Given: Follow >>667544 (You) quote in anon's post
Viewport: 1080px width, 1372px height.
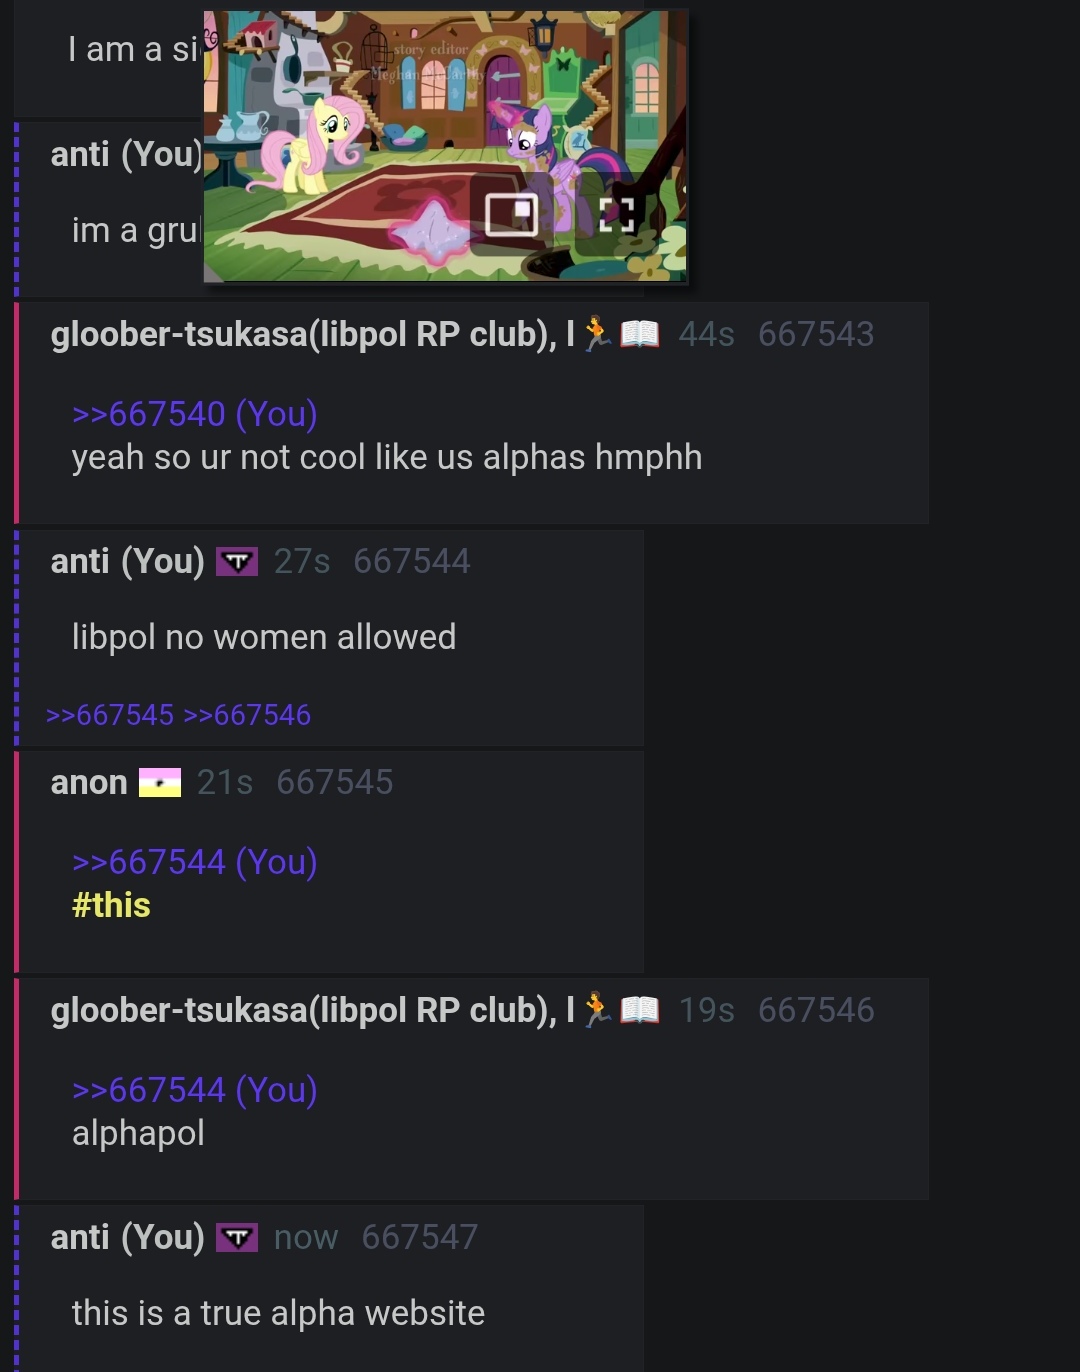Looking at the screenshot, I should [195, 862].
